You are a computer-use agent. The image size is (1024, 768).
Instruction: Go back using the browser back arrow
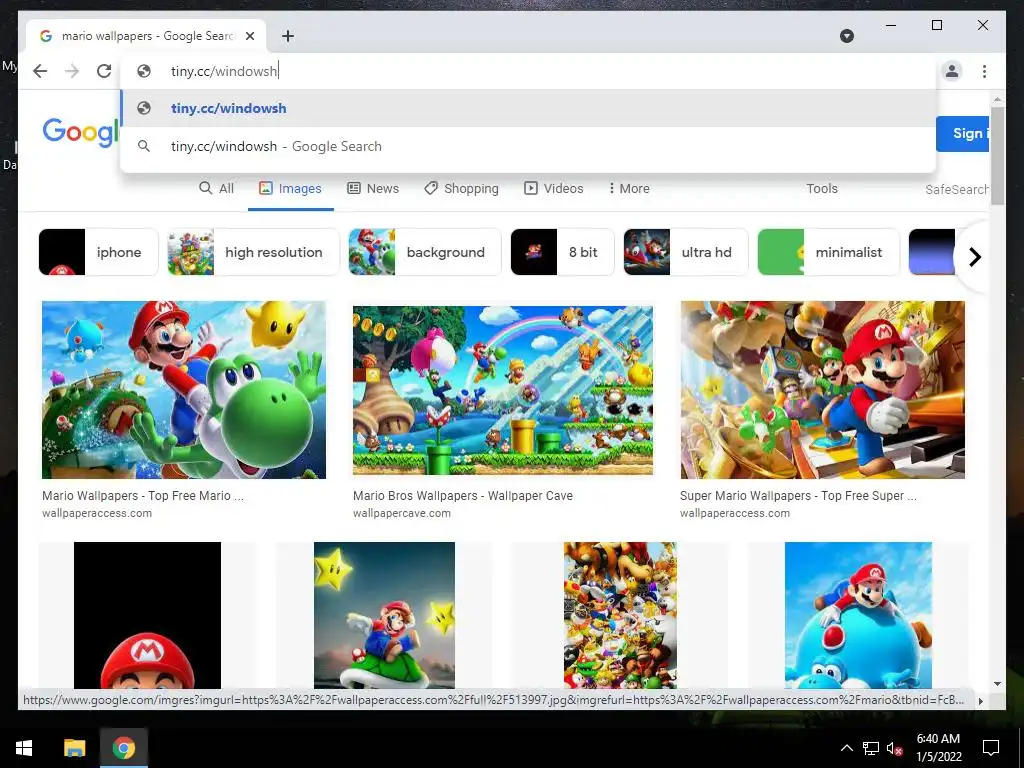coord(40,71)
